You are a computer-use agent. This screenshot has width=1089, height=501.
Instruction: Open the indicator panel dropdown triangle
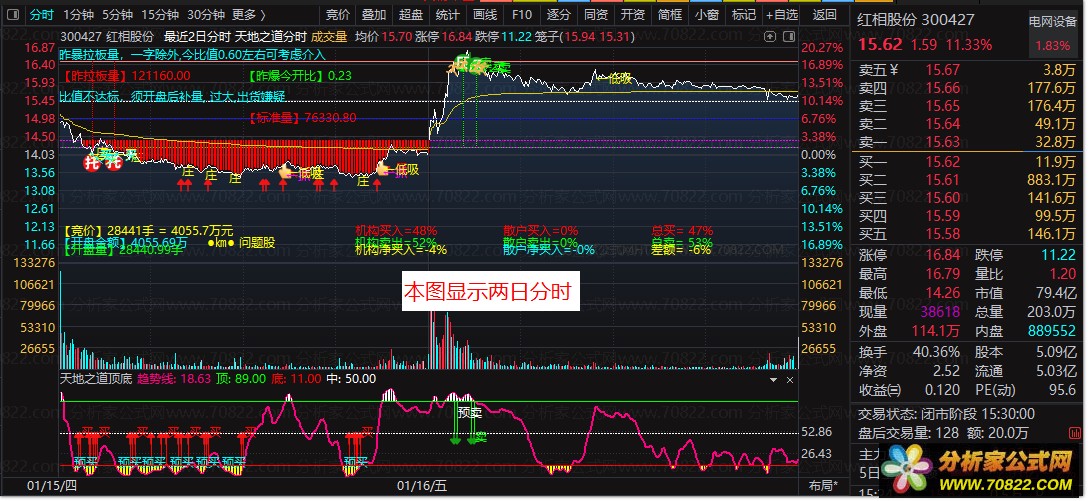[773, 379]
